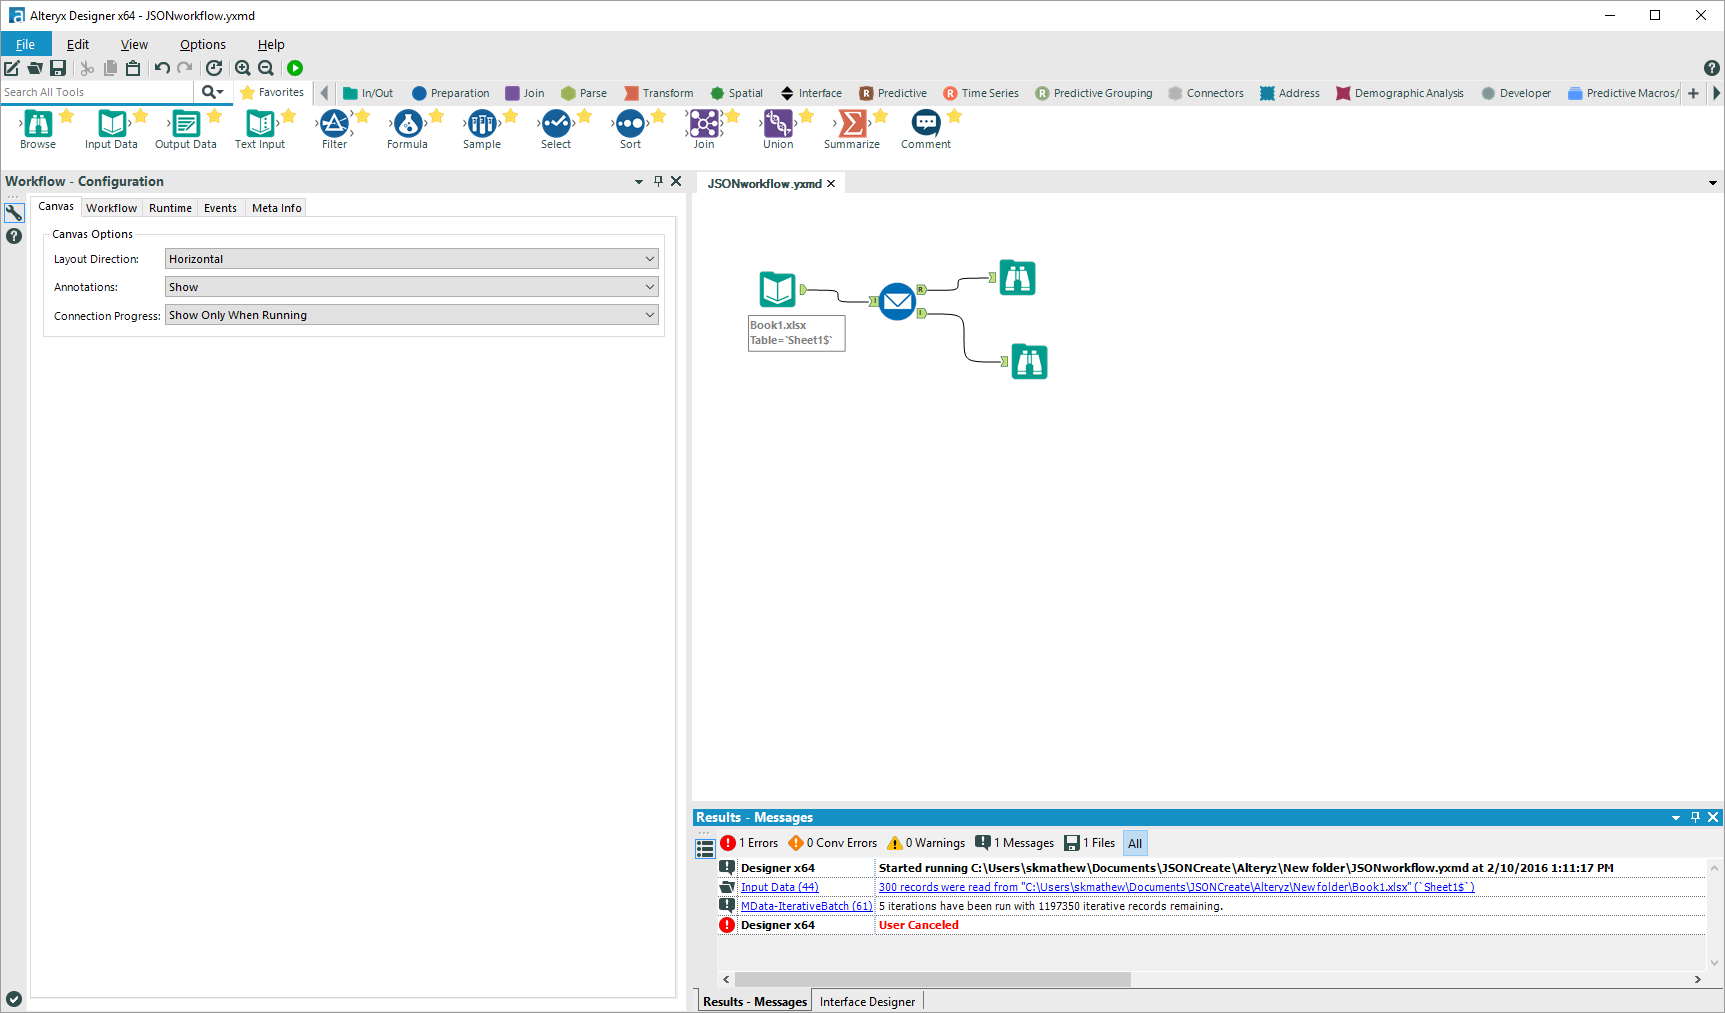This screenshot has width=1725, height=1013.
Task: Run the workflow with the green play button
Action: click(x=295, y=68)
